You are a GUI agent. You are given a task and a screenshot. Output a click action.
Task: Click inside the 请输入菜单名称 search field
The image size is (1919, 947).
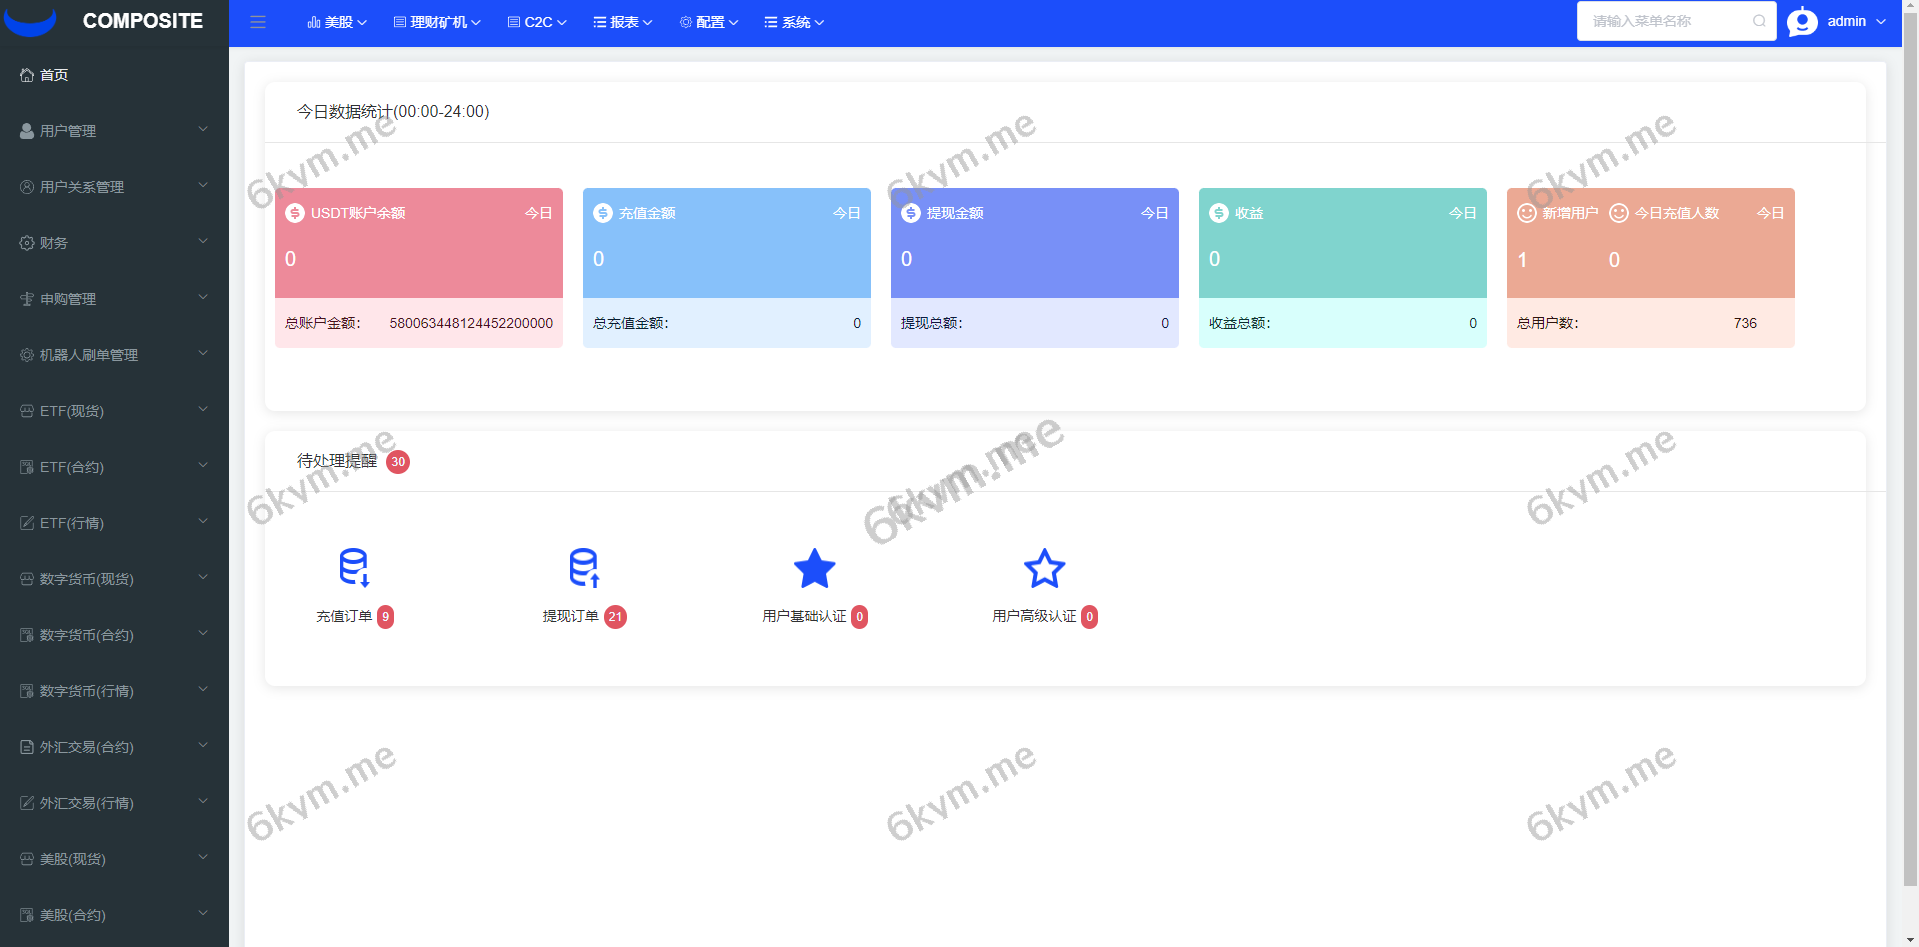1665,21
